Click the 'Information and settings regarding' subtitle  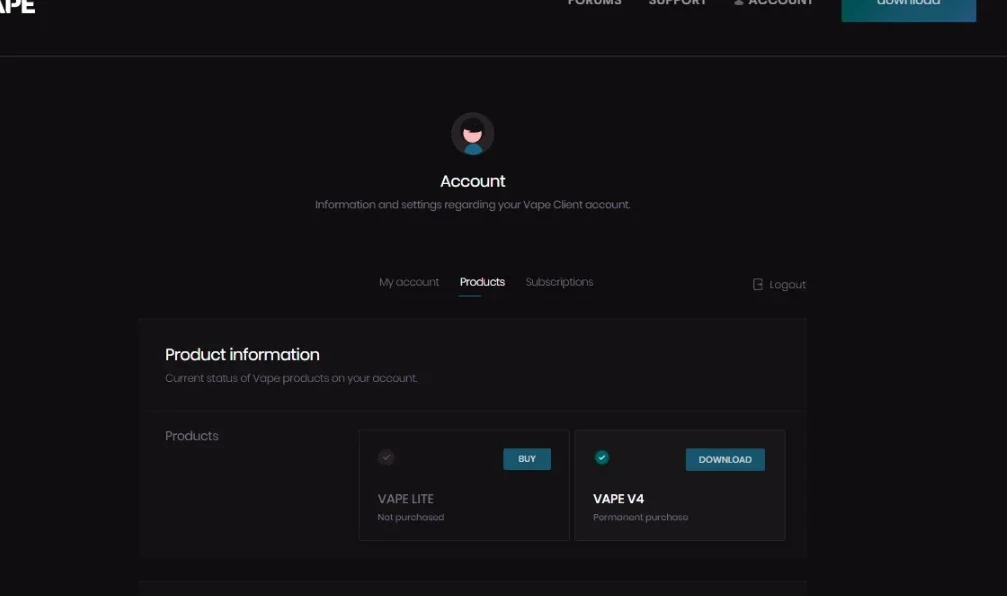click(x=473, y=205)
